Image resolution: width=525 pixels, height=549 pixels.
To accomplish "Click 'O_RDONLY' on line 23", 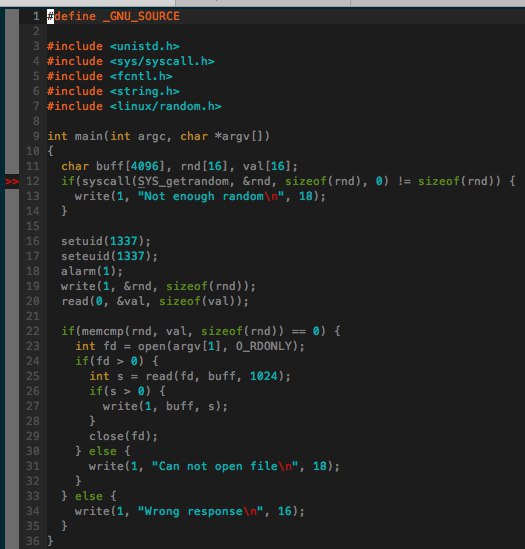I will pyautogui.click(x=264, y=346).
